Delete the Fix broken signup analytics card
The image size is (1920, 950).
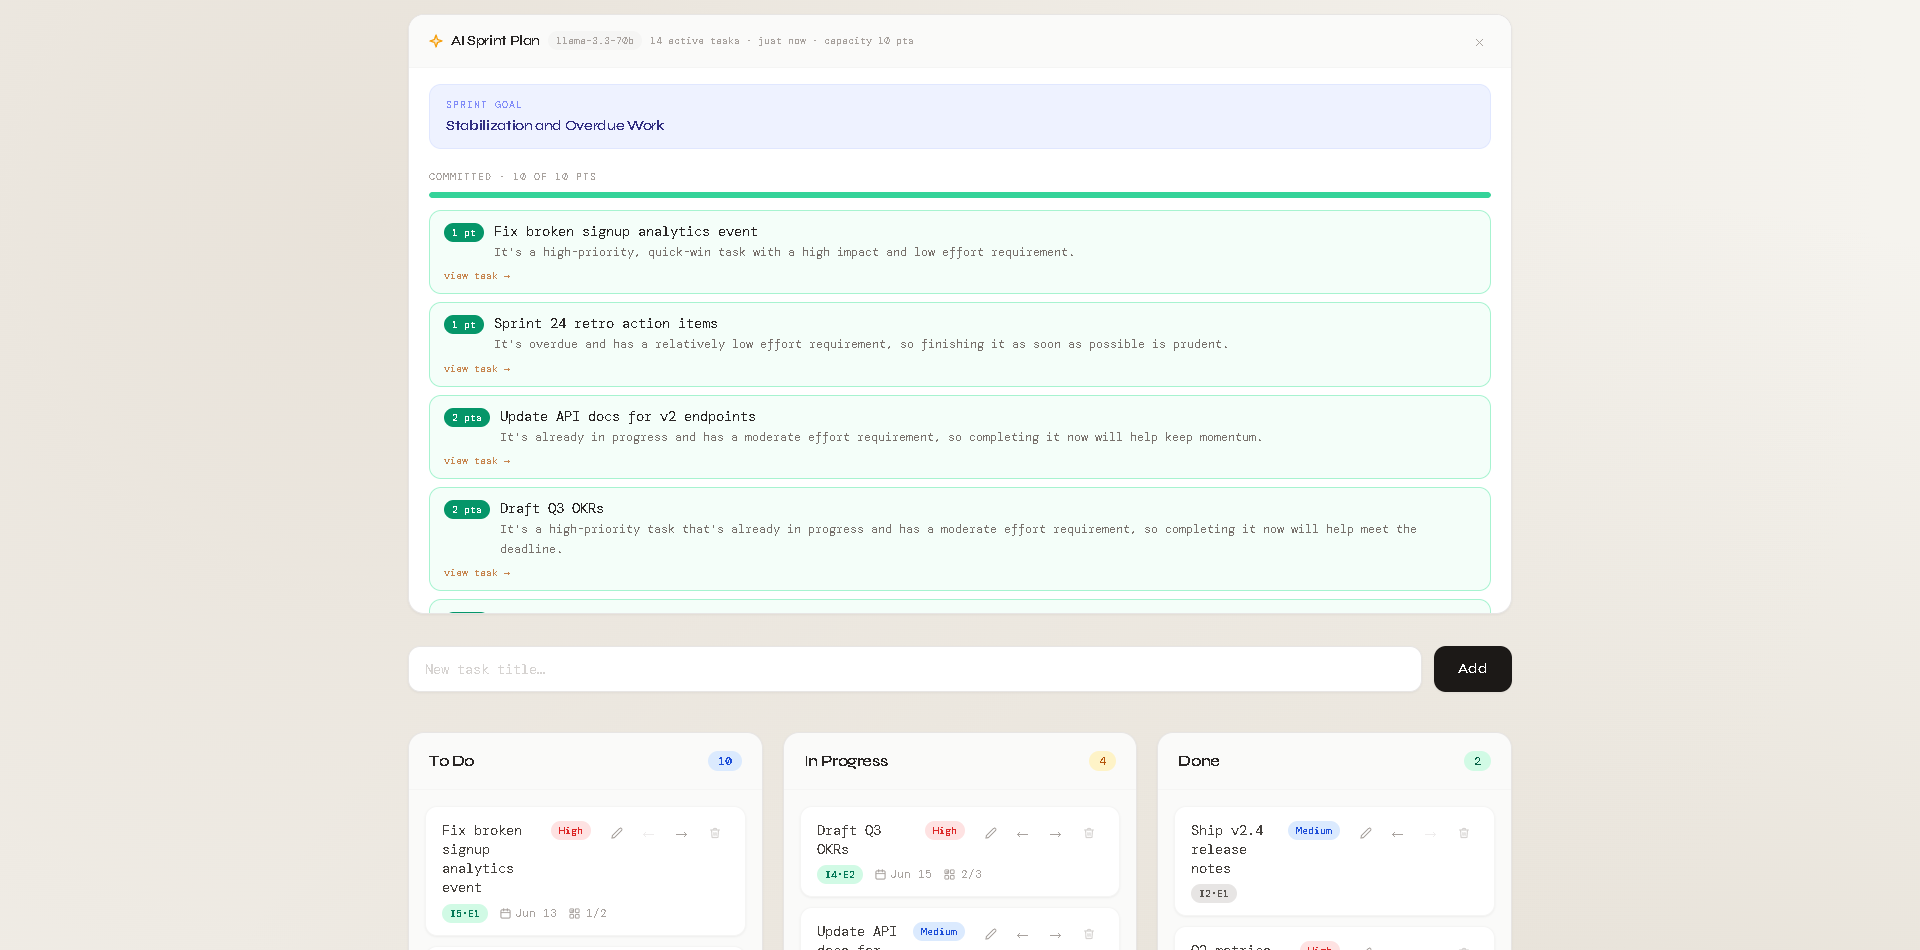click(x=715, y=833)
